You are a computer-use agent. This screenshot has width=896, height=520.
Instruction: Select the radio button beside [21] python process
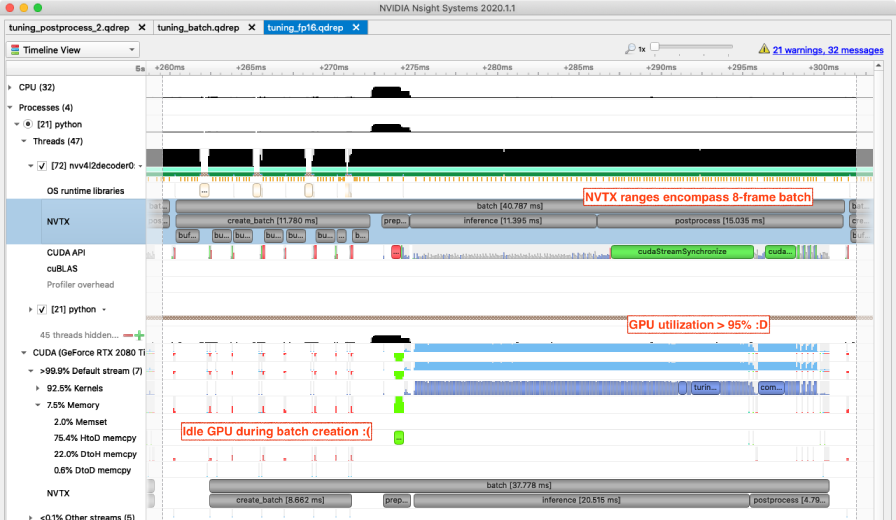click(x=27, y=124)
